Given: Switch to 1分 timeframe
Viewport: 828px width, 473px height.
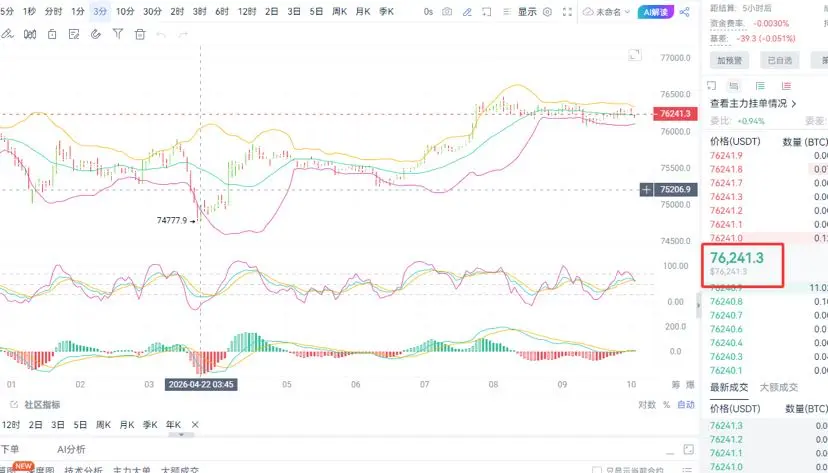Looking at the screenshot, I should pyautogui.click(x=78, y=11).
